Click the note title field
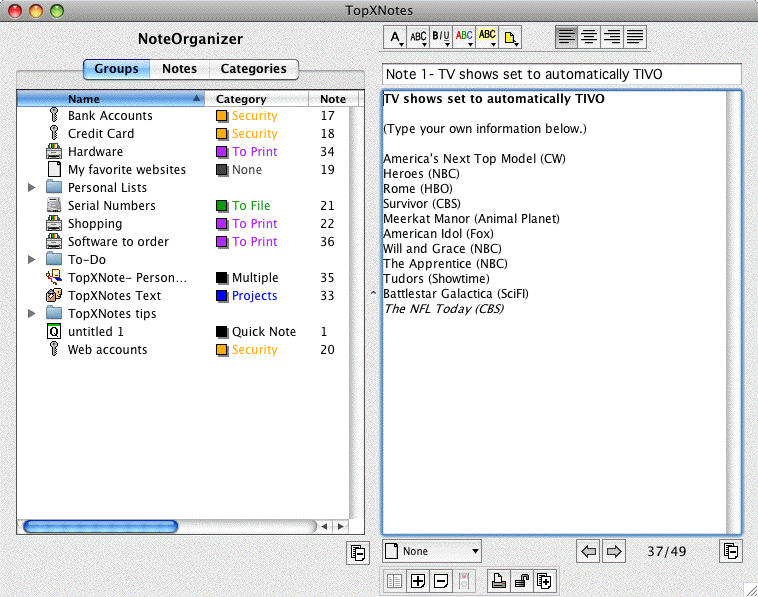Image resolution: width=758 pixels, height=597 pixels. [562, 74]
